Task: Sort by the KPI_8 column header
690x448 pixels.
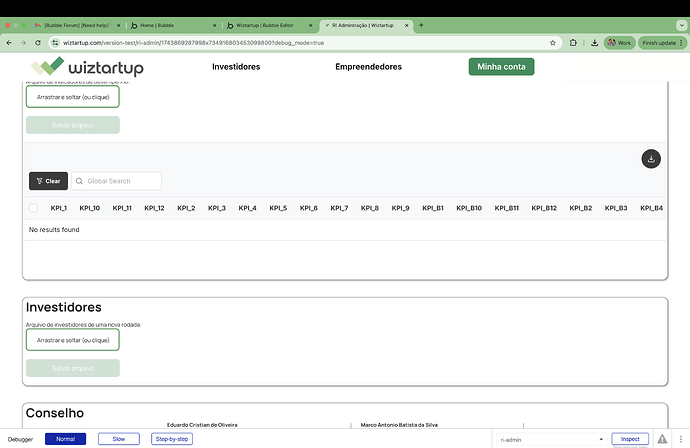Action: [370, 208]
